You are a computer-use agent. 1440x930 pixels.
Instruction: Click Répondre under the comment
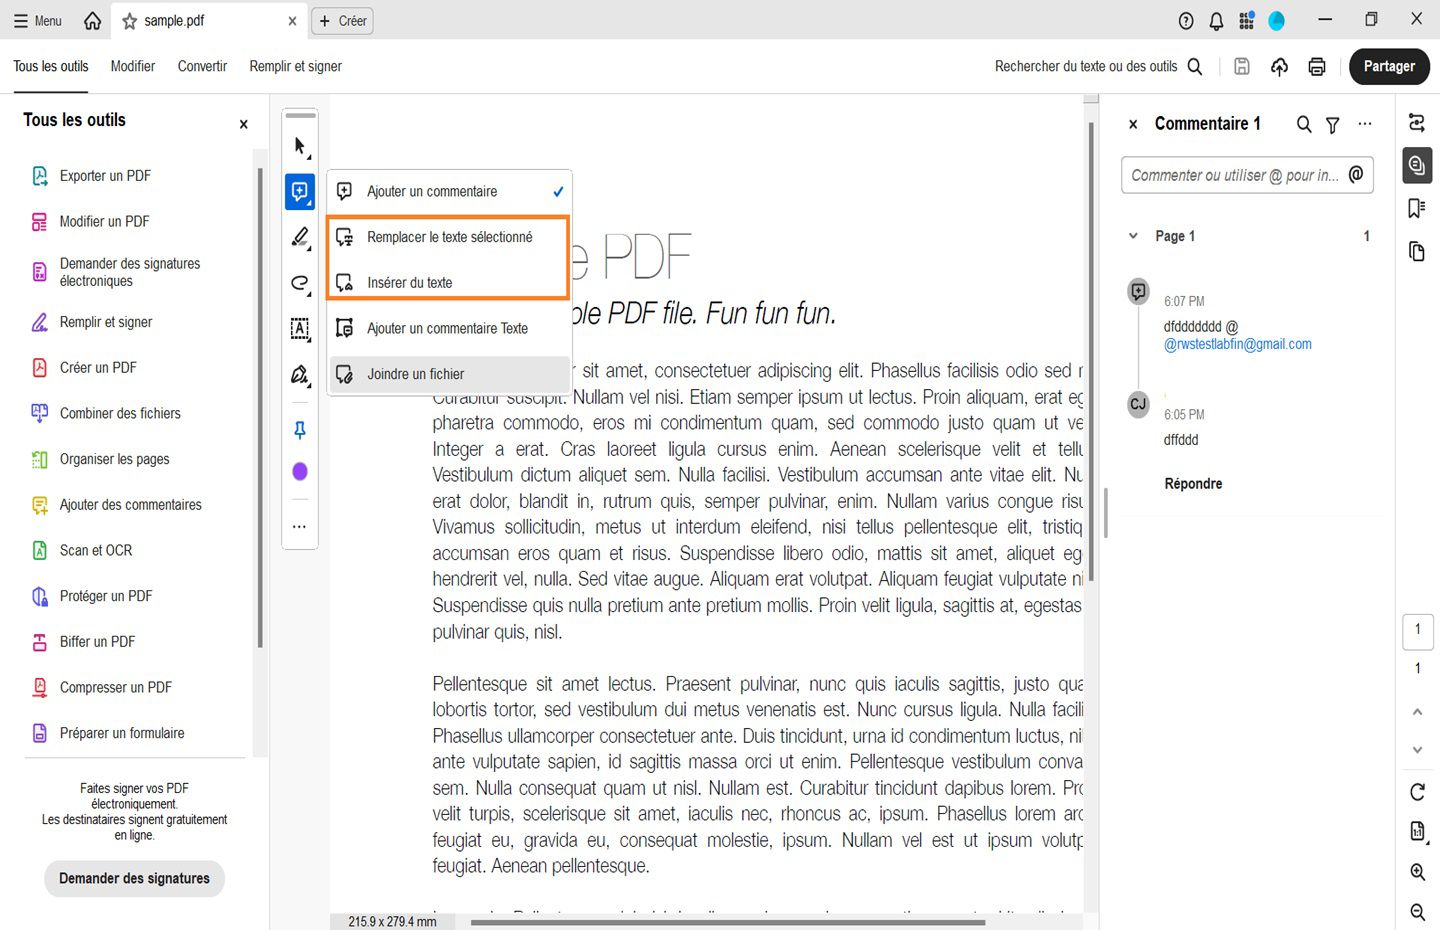coord(1193,484)
